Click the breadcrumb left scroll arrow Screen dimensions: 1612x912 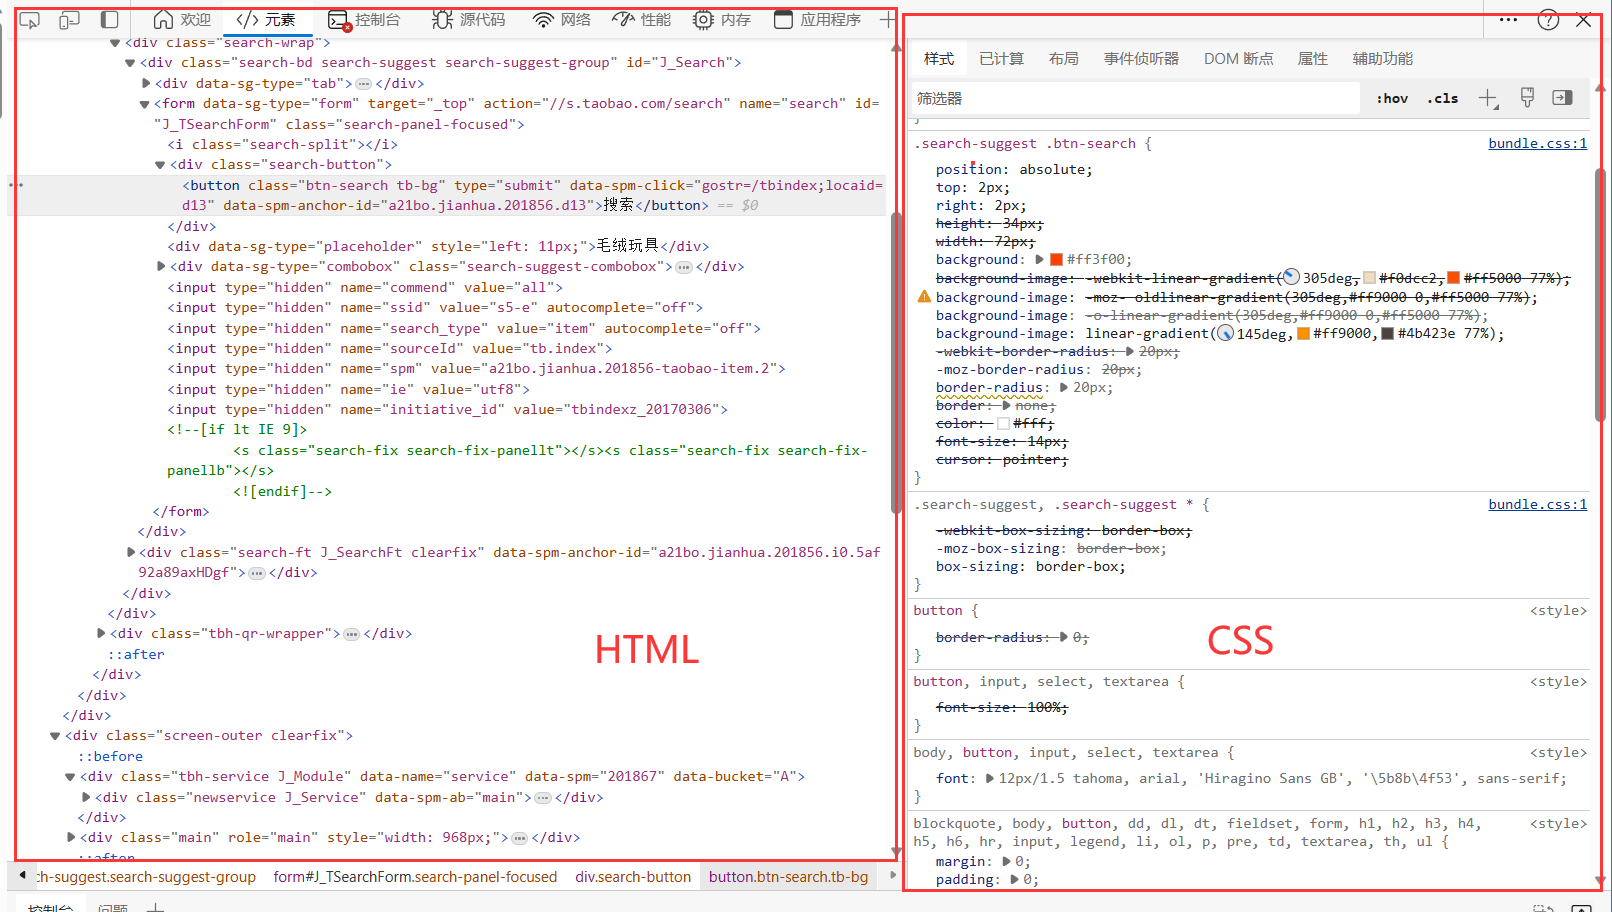click(22, 876)
